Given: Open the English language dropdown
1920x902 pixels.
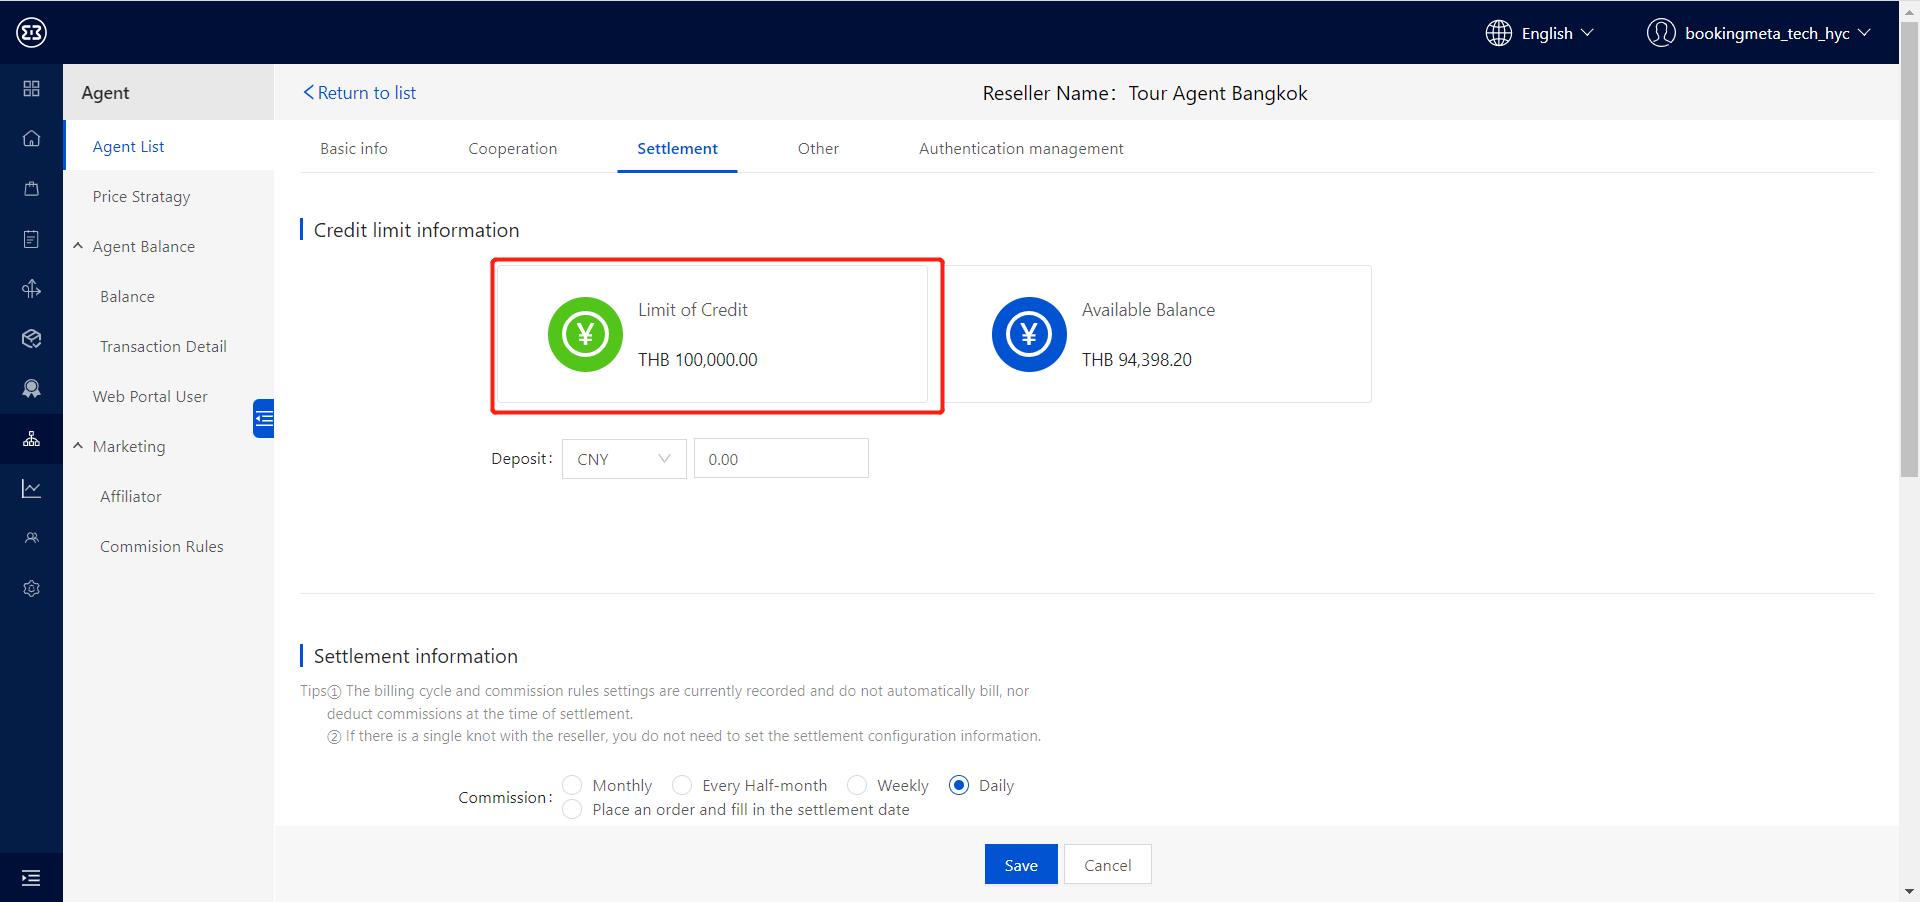Looking at the screenshot, I should [x=1540, y=33].
